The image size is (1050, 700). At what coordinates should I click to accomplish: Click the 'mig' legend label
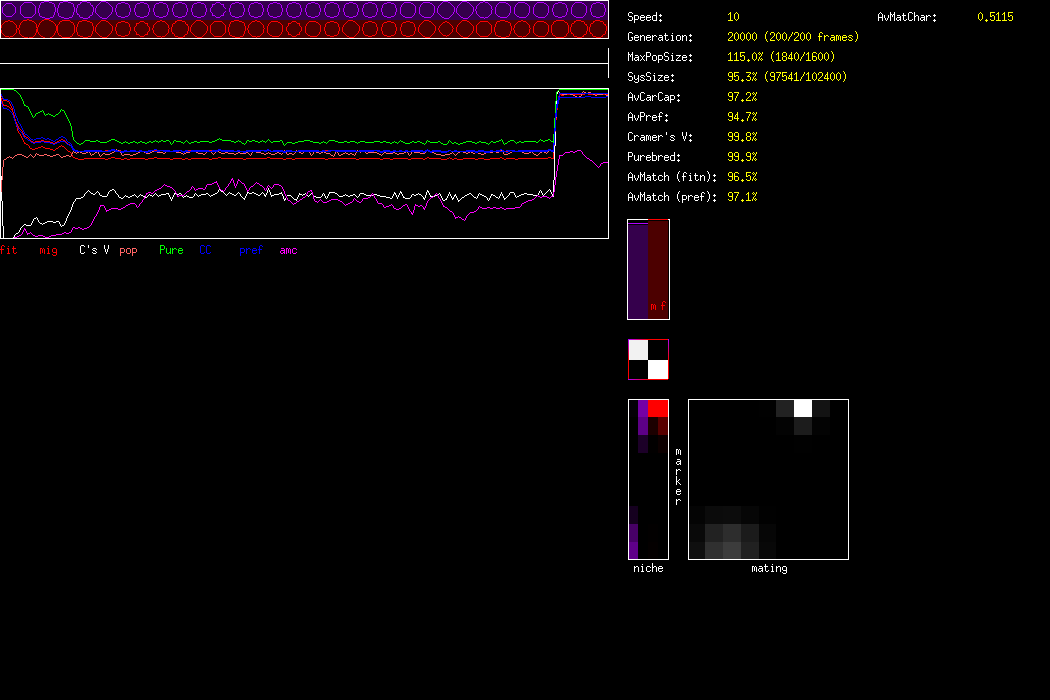click(x=48, y=250)
